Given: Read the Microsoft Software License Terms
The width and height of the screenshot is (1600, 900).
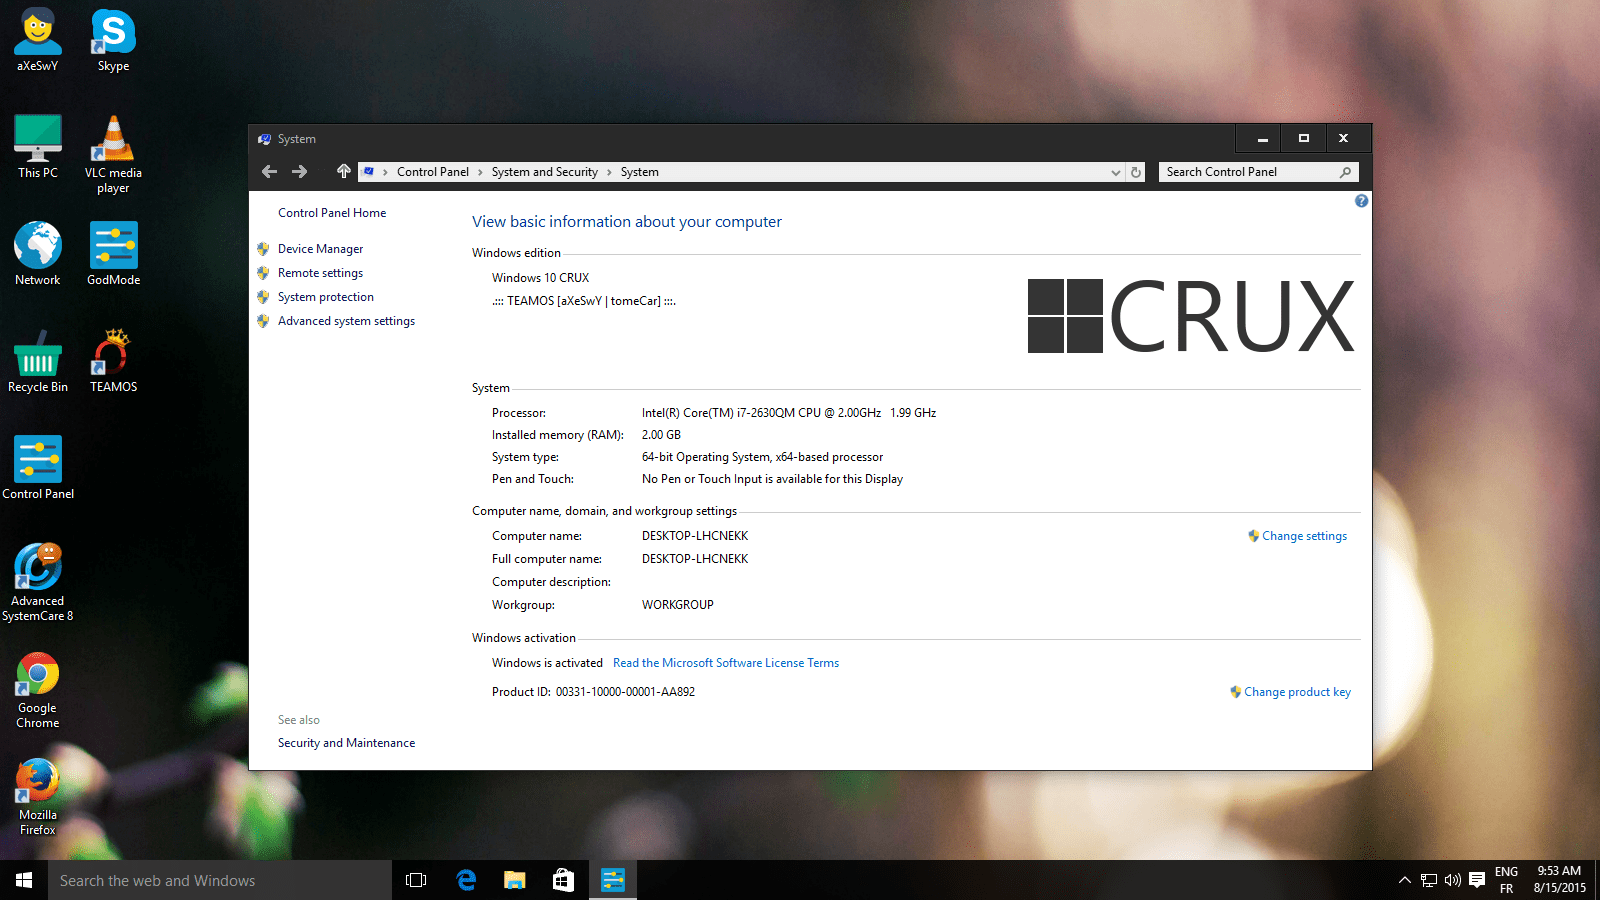Looking at the screenshot, I should pyautogui.click(x=726, y=663).
